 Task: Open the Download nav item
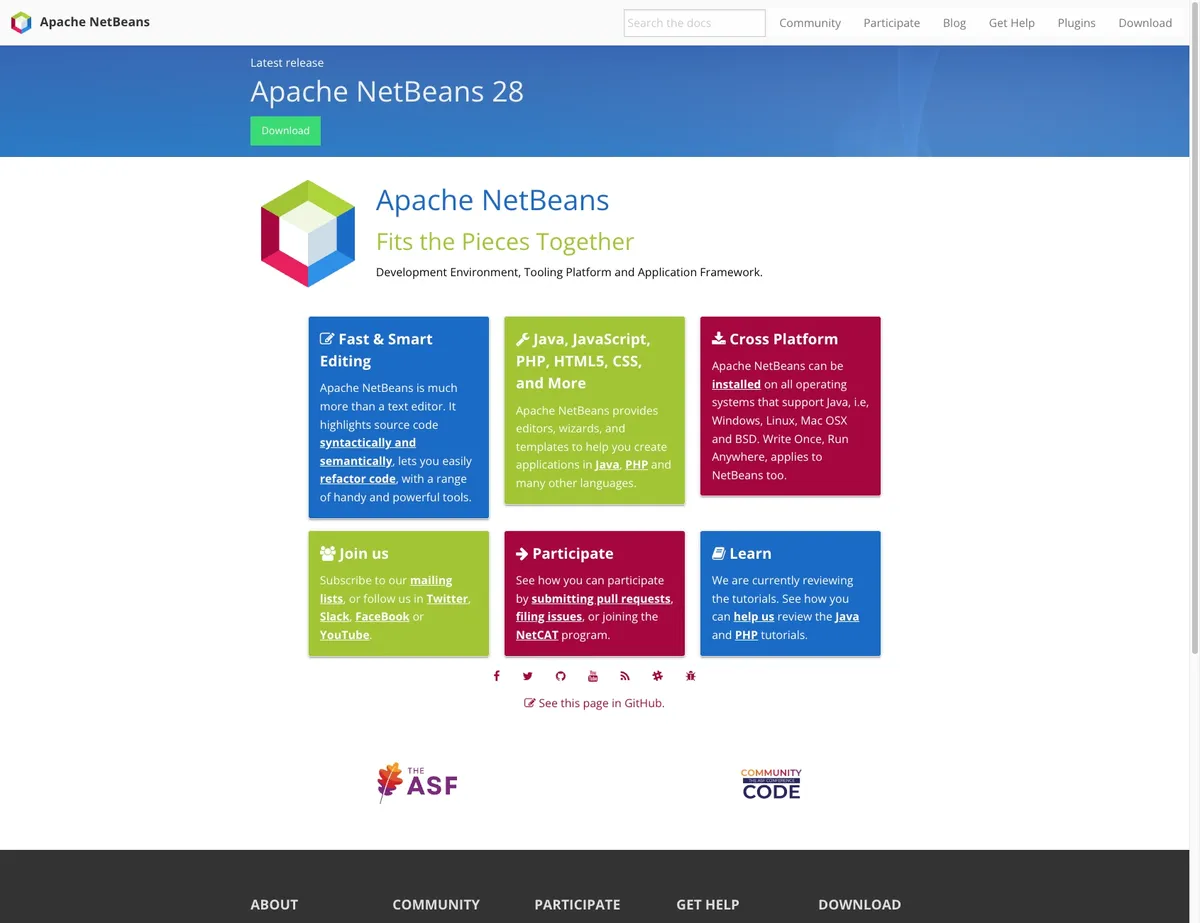coord(1145,23)
